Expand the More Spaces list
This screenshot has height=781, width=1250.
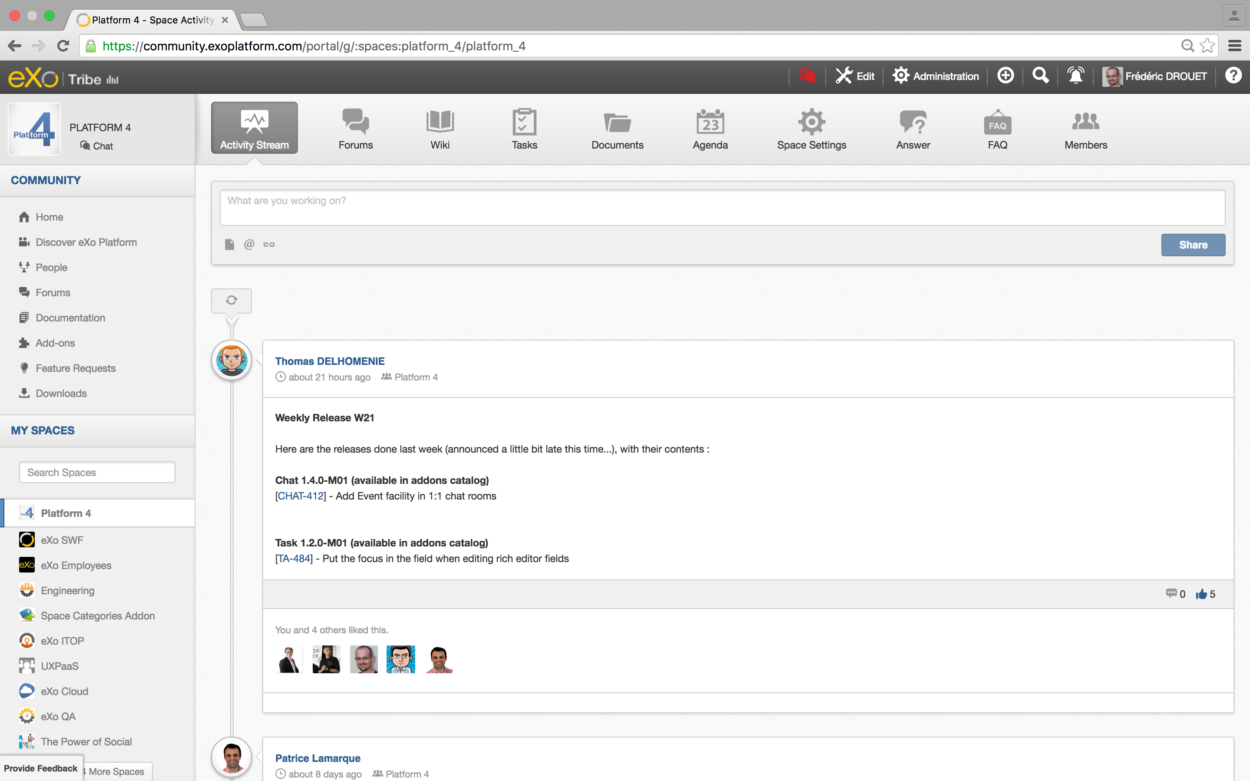click(116, 771)
